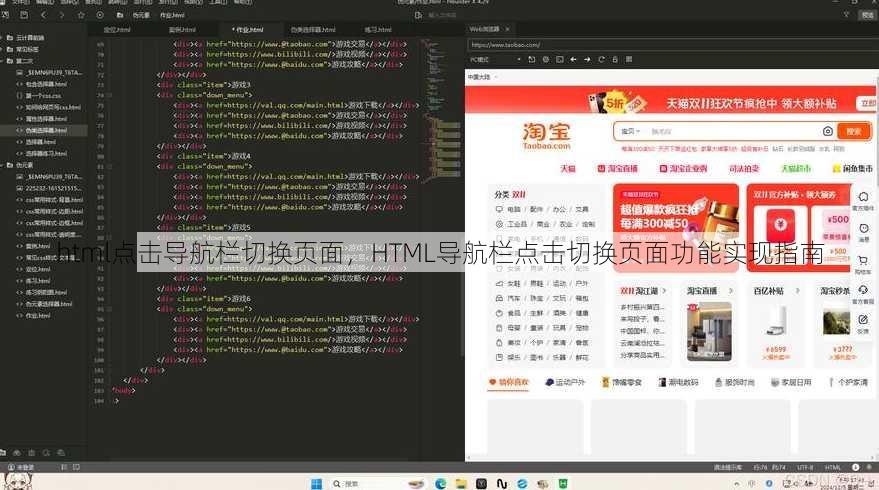Select the 运动户外 category tab on Taobao

click(x=565, y=382)
